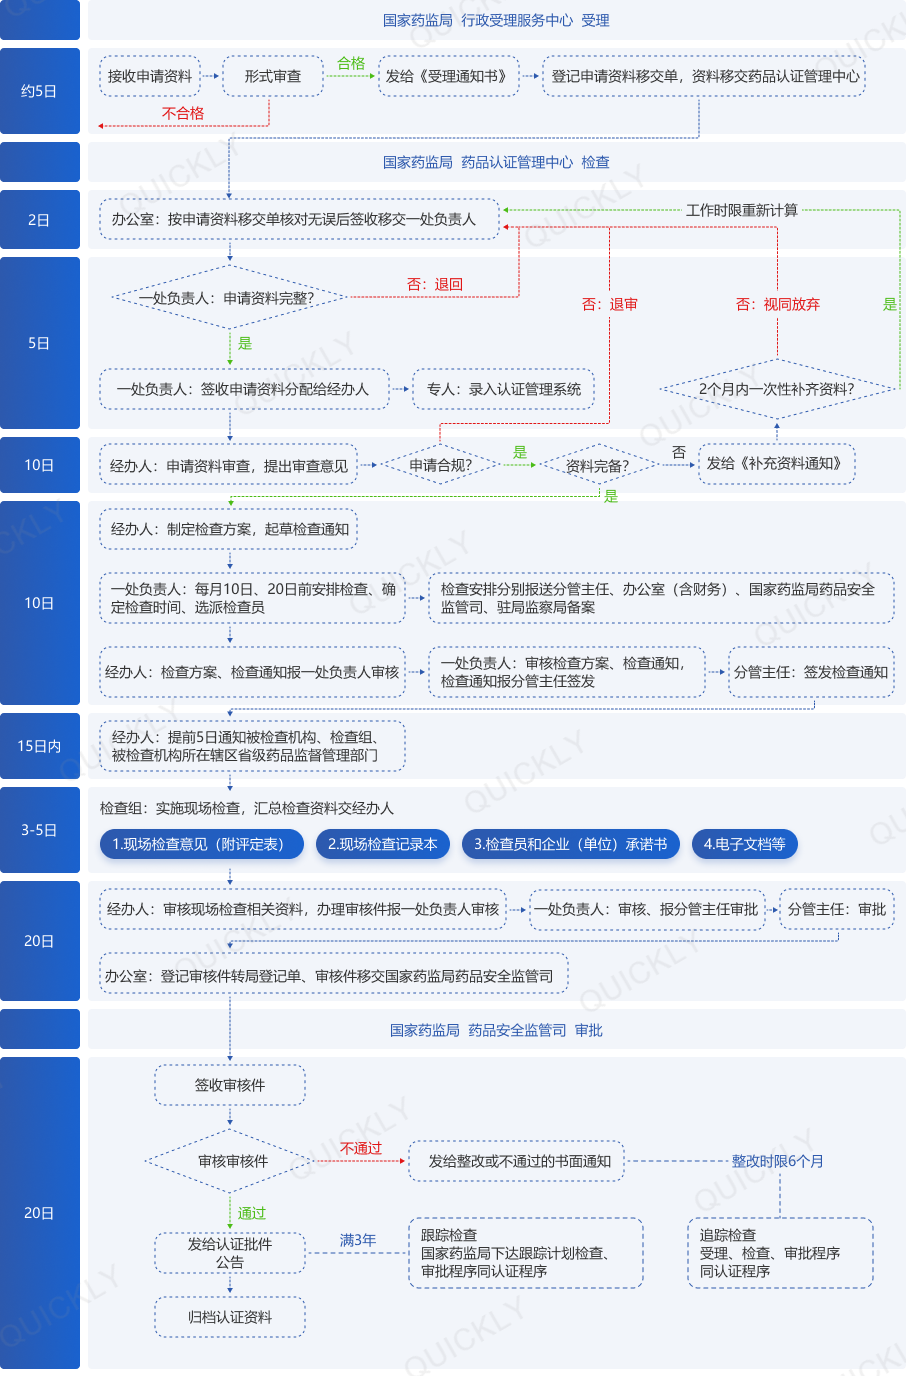This screenshot has height=1376, width=906.
Task: Click the green 通过 label
Action: (252, 1213)
